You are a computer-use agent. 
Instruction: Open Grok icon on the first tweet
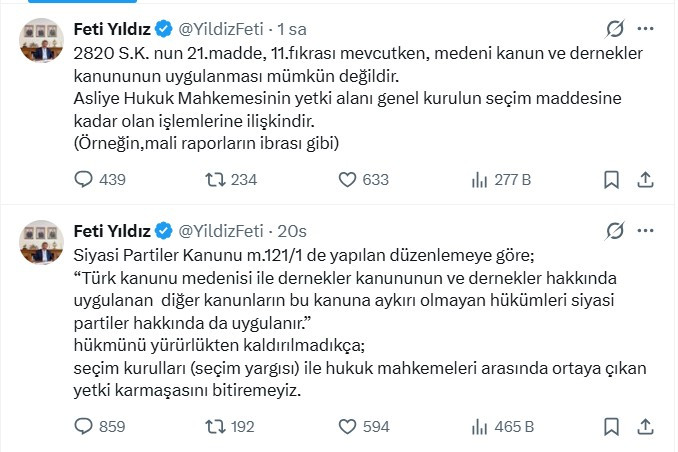coord(614,29)
